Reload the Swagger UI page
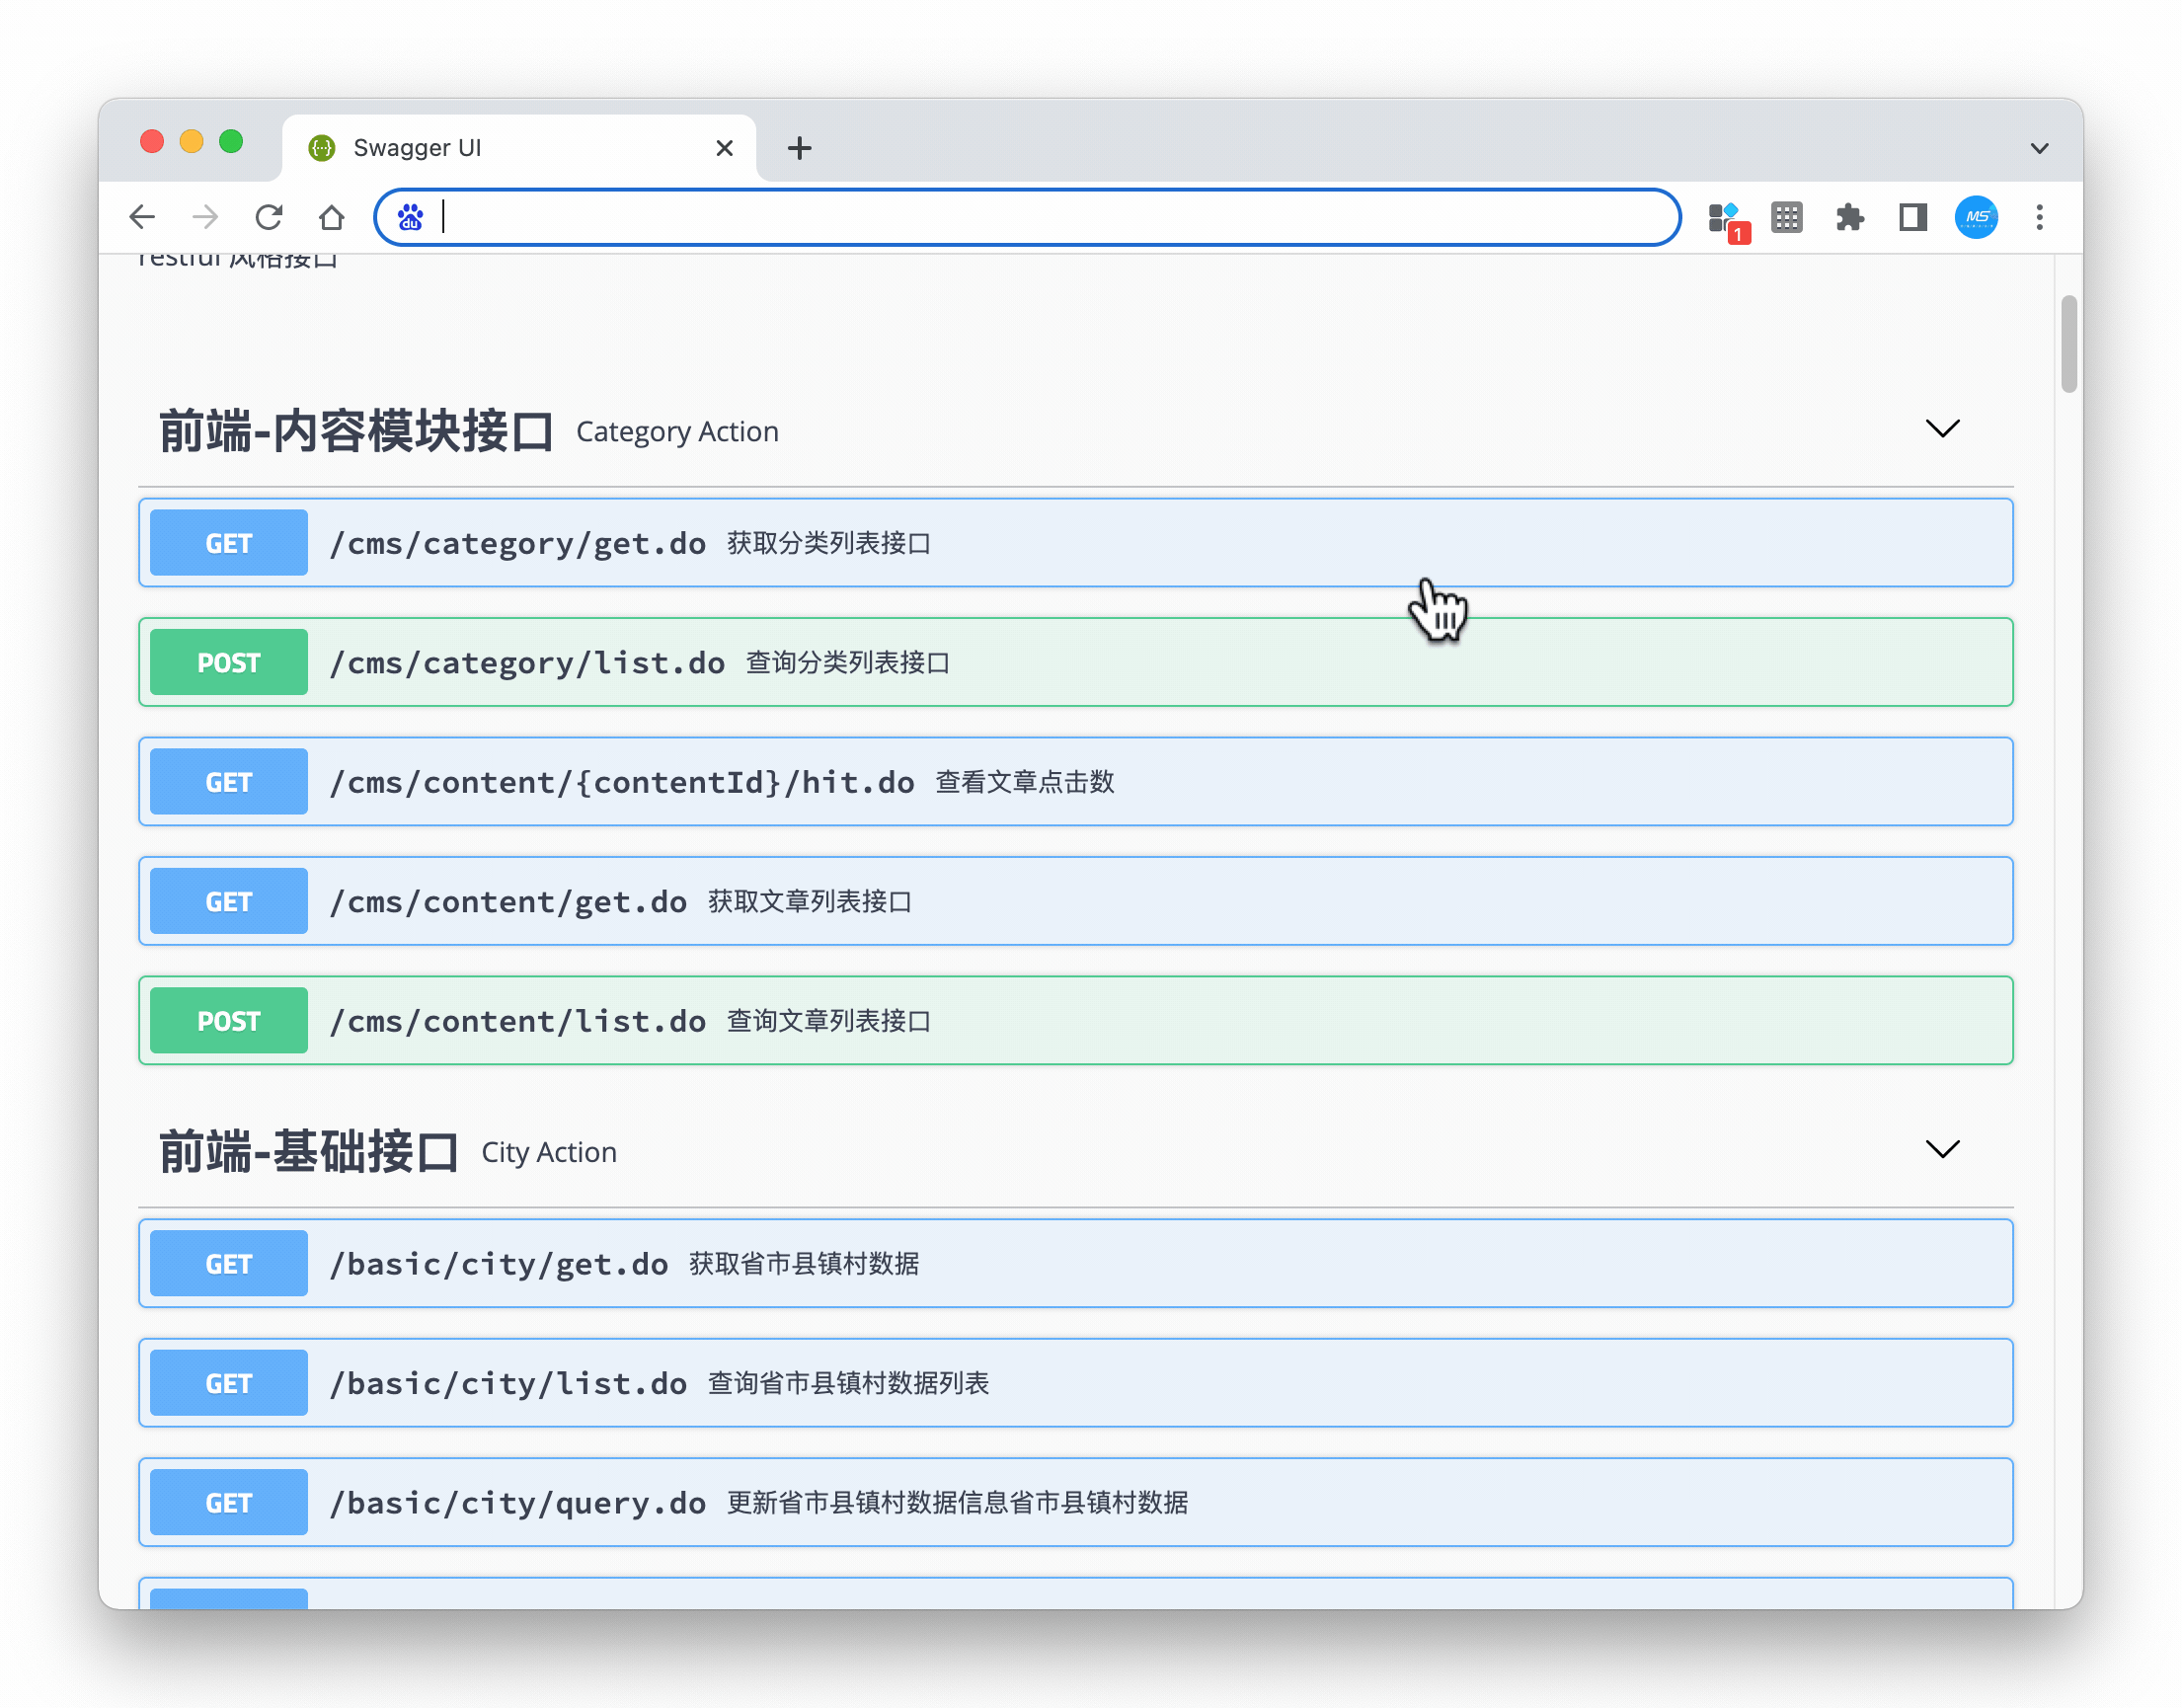 click(x=268, y=217)
